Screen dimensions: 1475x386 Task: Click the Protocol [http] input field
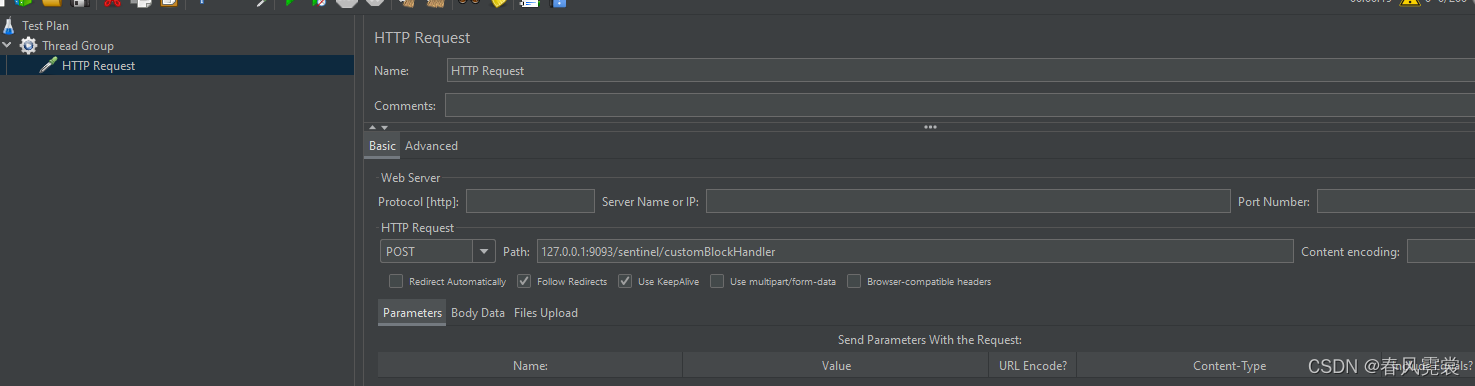pos(530,201)
